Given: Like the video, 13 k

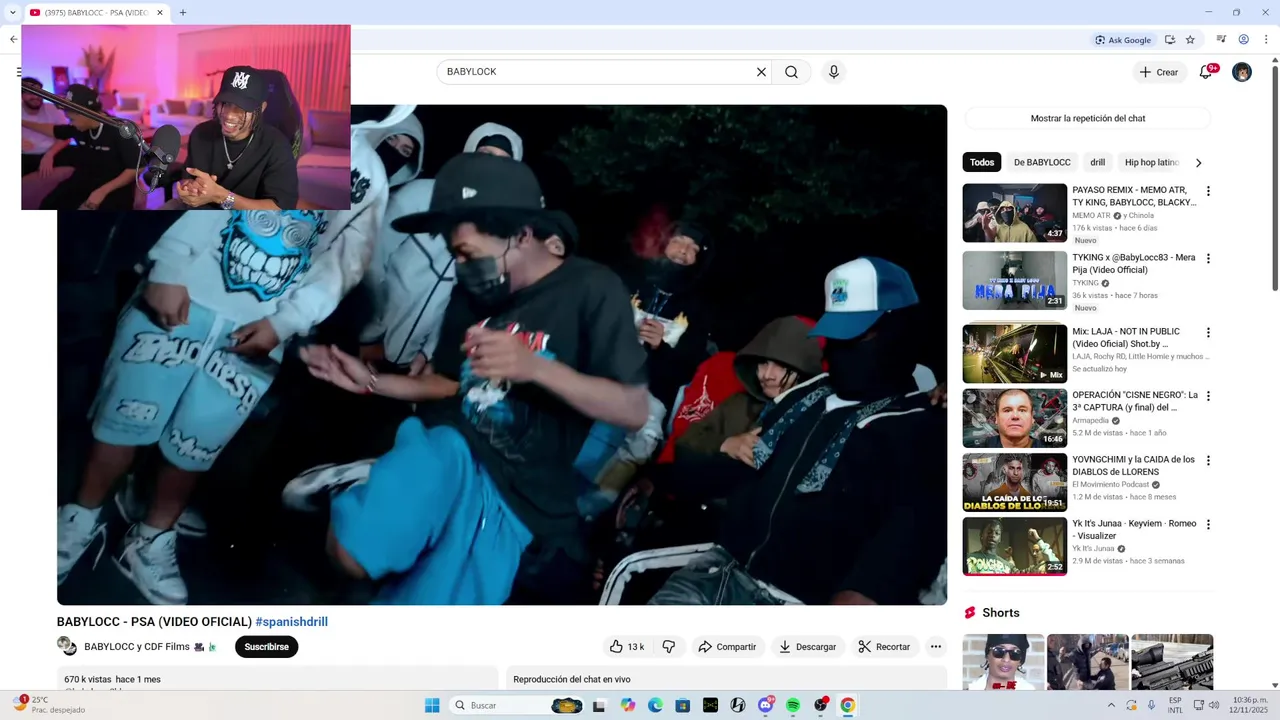Looking at the screenshot, I should pos(627,647).
